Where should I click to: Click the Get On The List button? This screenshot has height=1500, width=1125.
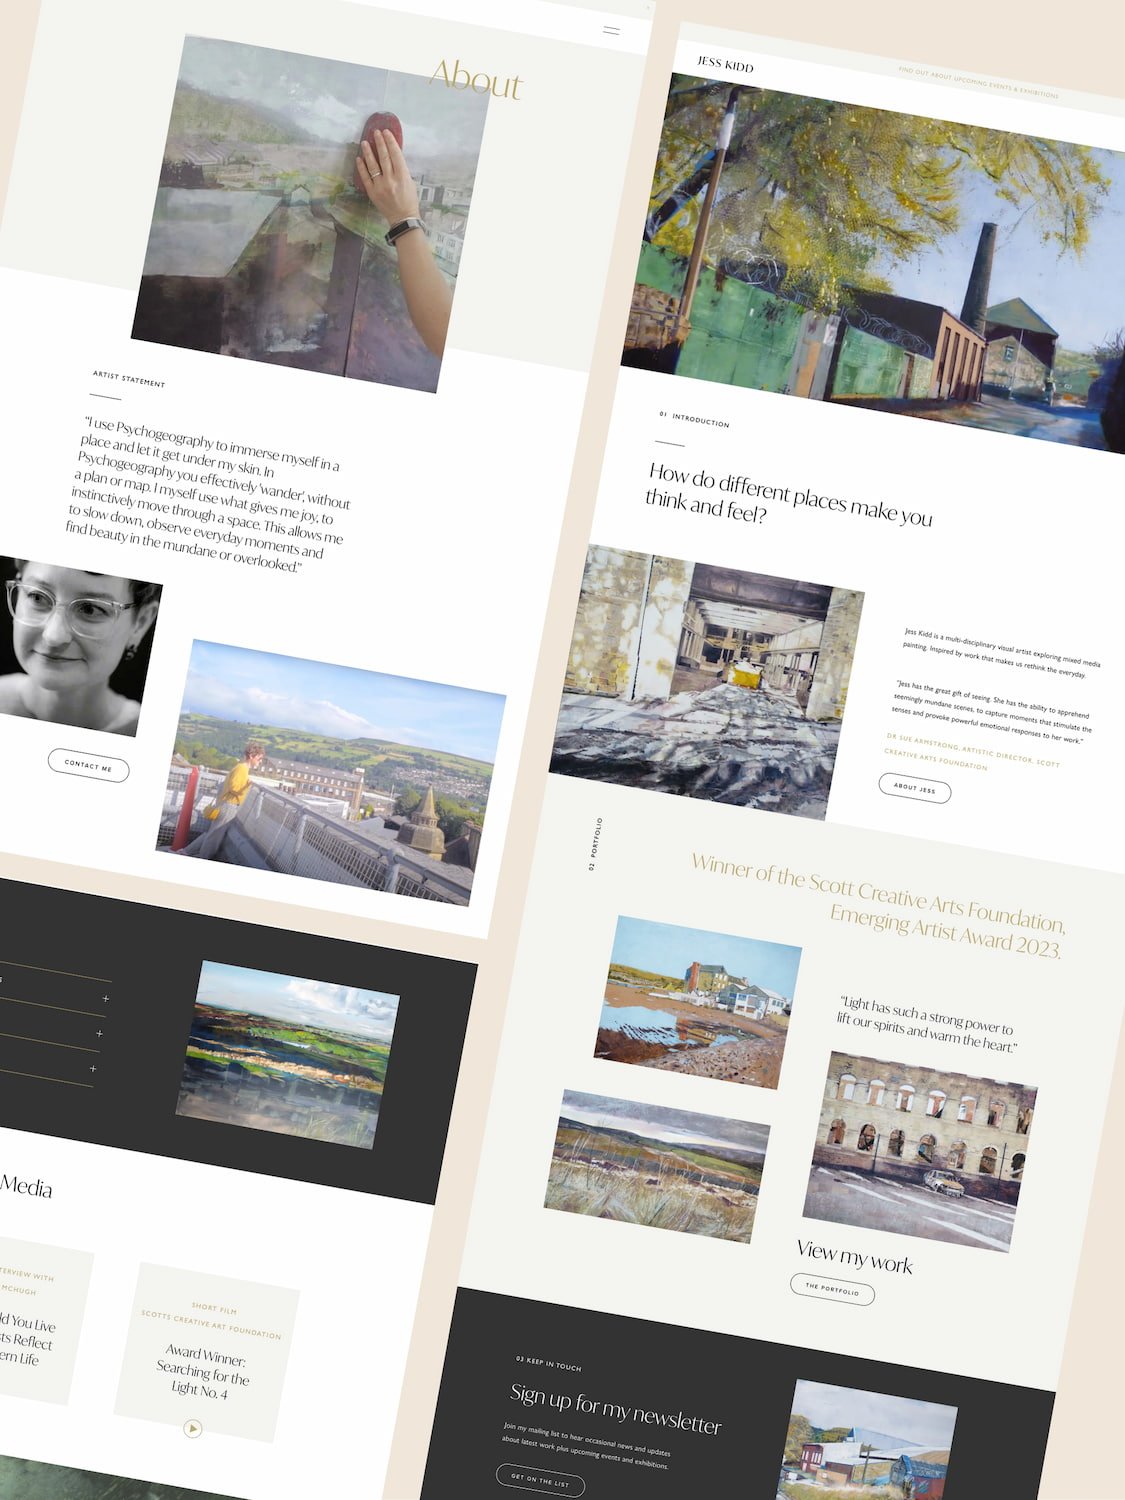coord(540,1479)
